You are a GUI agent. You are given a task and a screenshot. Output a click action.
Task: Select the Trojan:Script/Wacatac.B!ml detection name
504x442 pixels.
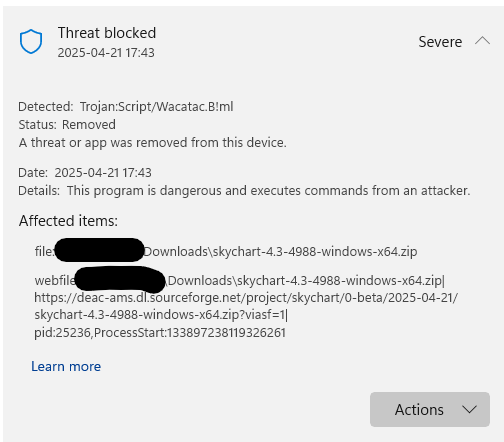(156, 107)
